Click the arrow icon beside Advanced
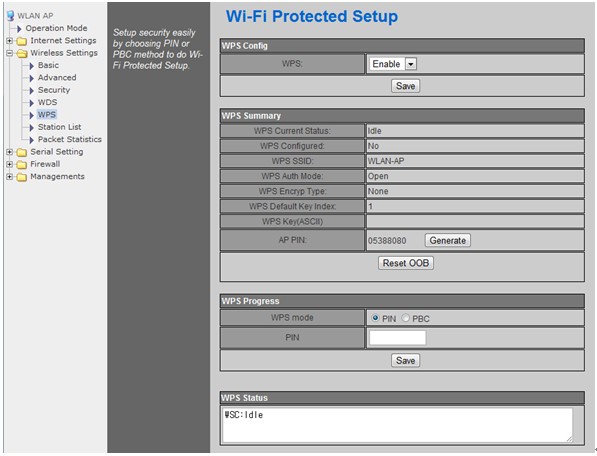597x456 pixels. 32,78
